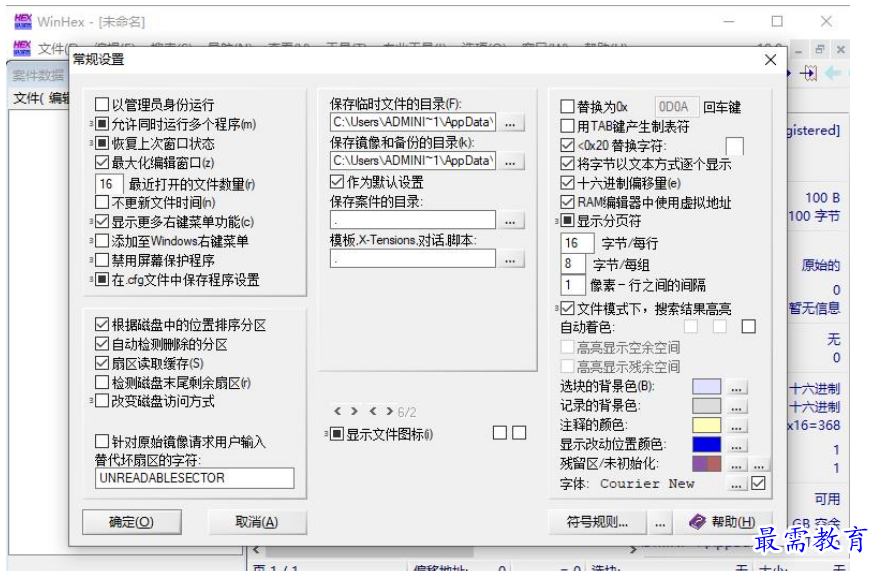Toggle 恢复上次窗口状态 checkbox

[x=102, y=144]
